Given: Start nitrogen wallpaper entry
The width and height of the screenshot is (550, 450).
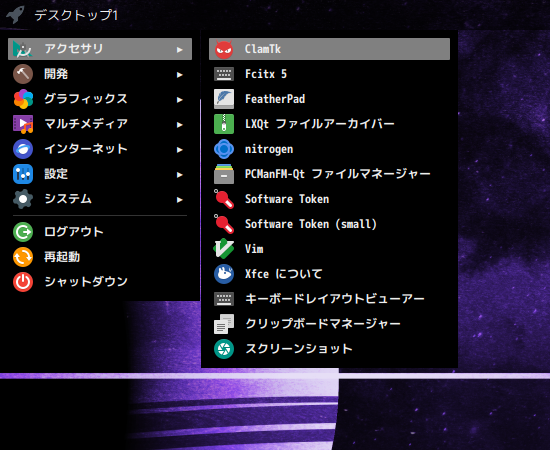Looking at the screenshot, I should [329, 149].
